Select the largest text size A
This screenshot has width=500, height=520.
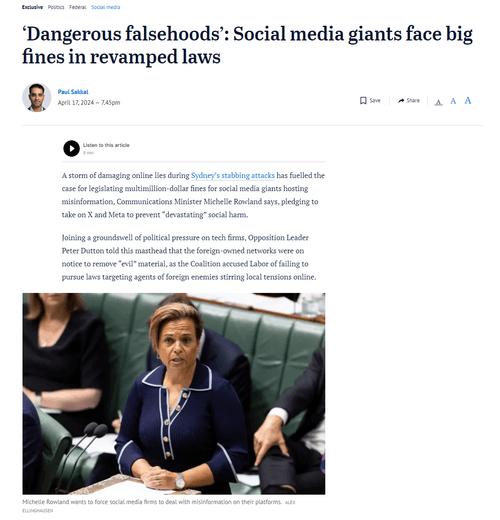click(x=468, y=100)
